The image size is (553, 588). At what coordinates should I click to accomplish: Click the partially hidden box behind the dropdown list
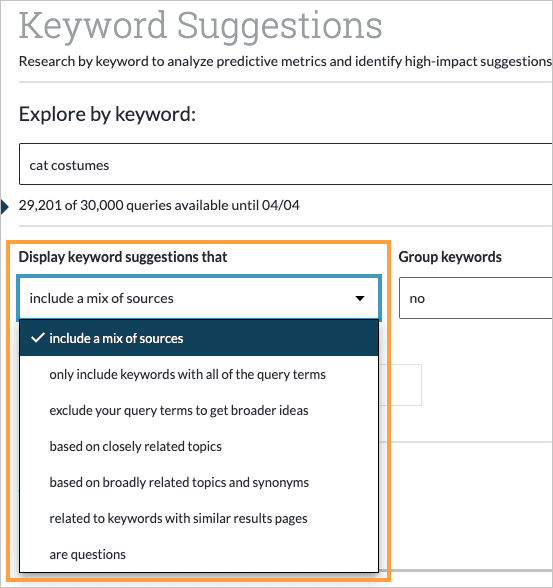point(400,385)
